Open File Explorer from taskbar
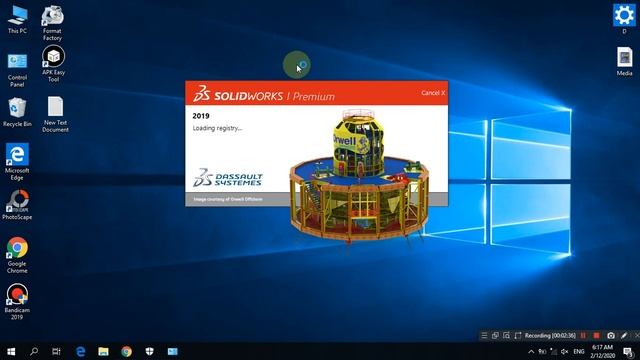The width and height of the screenshot is (640, 360). pyautogui.click(x=103, y=351)
